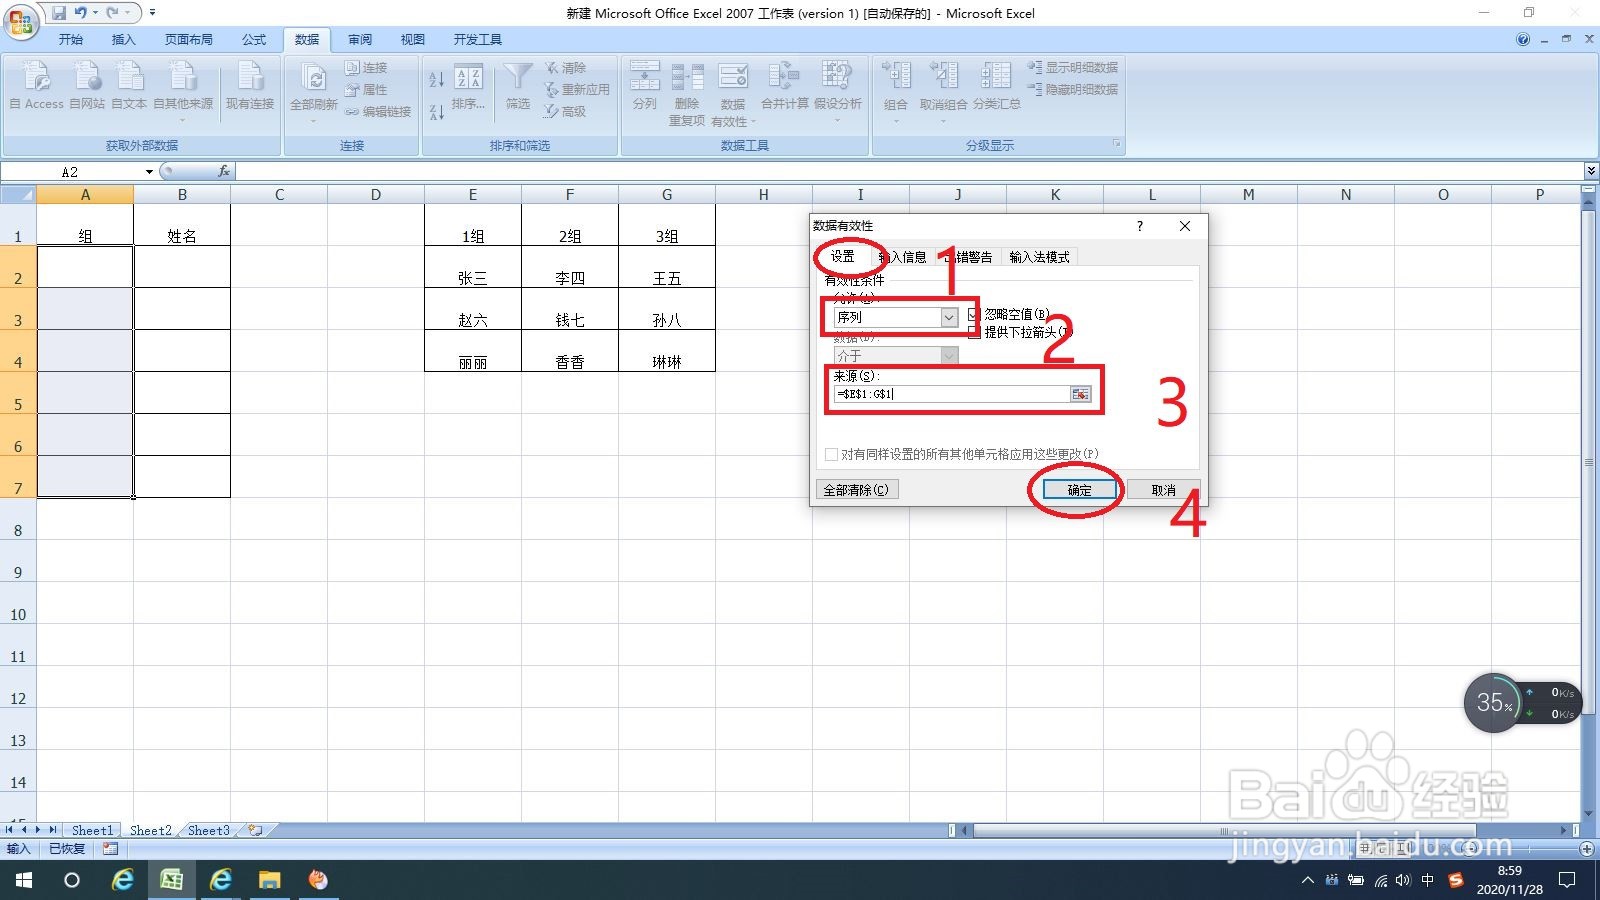Click the 编辑链接 edit links item
The image size is (1600, 900).
(379, 111)
